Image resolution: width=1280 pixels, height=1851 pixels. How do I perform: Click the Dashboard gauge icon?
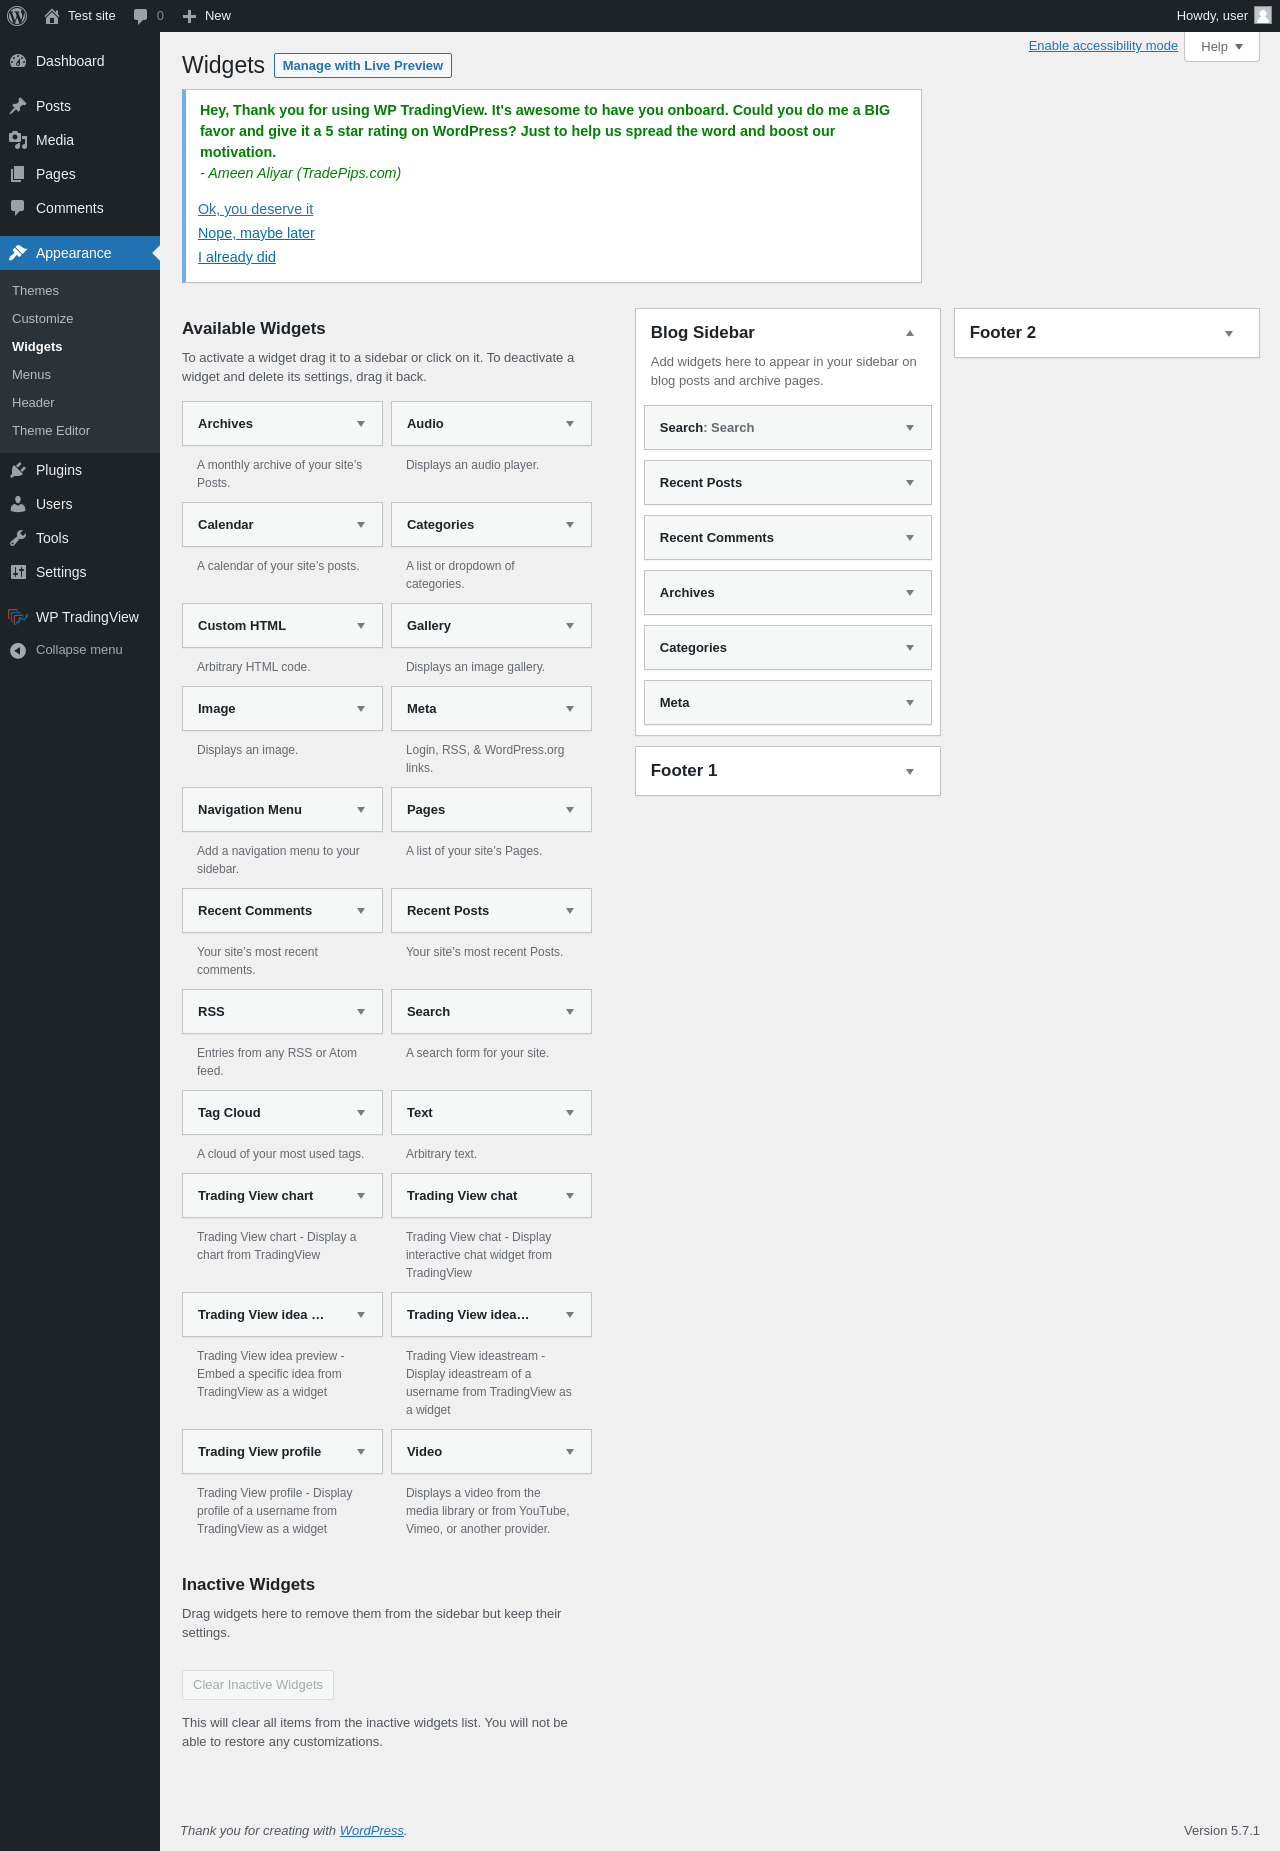click(x=18, y=61)
